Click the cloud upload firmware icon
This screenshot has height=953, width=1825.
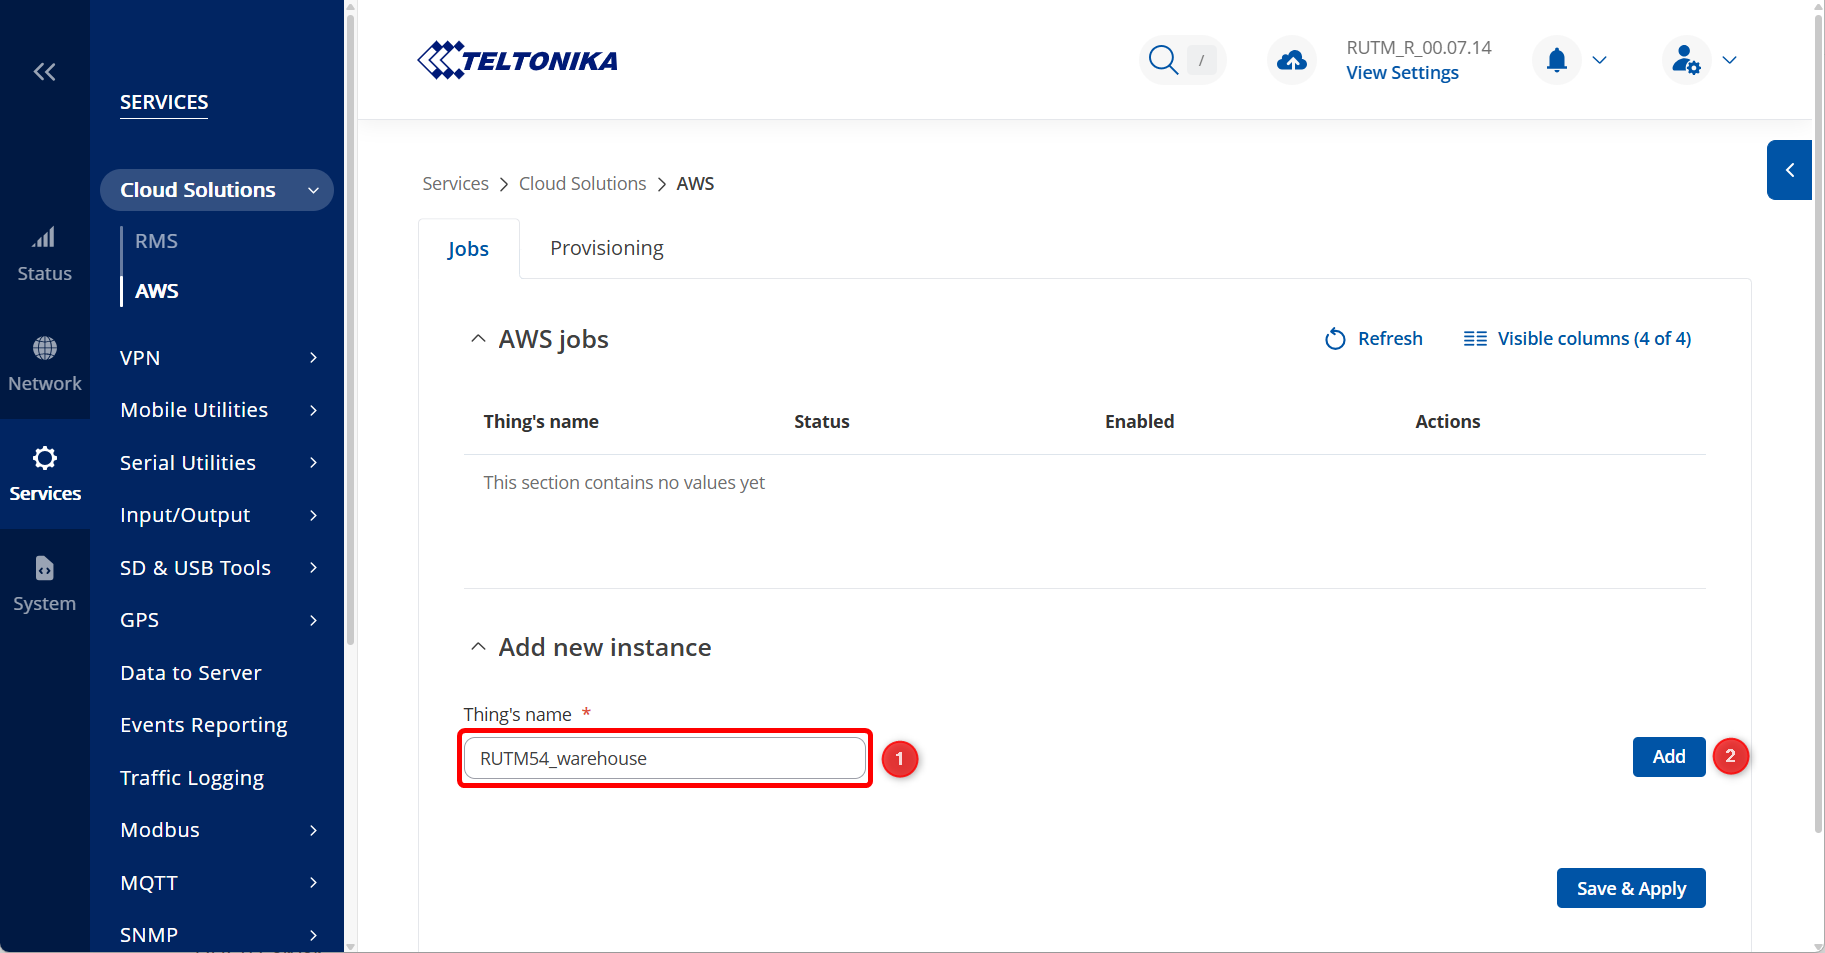click(1291, 60)
